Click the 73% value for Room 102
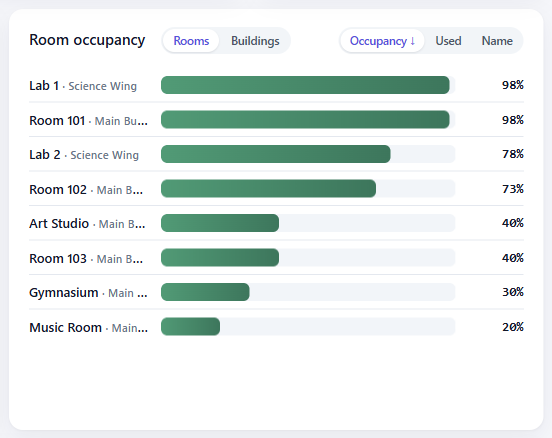Screen dimensions: 552x438 [x=513, y=189]
